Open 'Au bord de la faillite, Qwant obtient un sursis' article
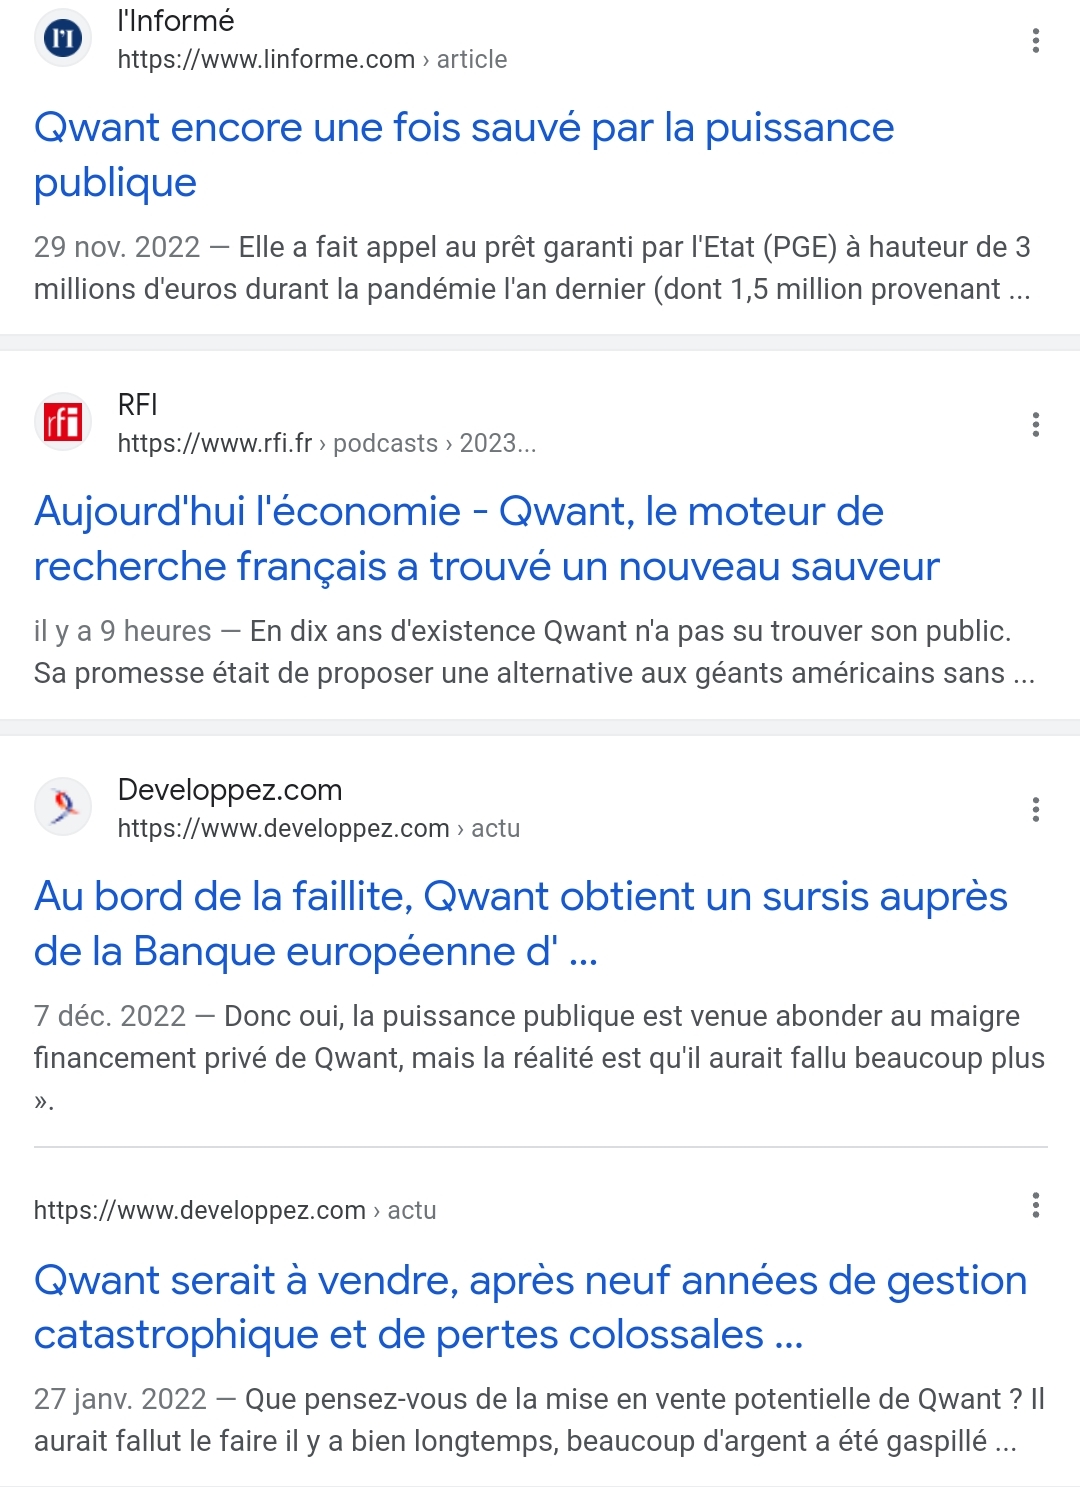 [x=521, y=924]
